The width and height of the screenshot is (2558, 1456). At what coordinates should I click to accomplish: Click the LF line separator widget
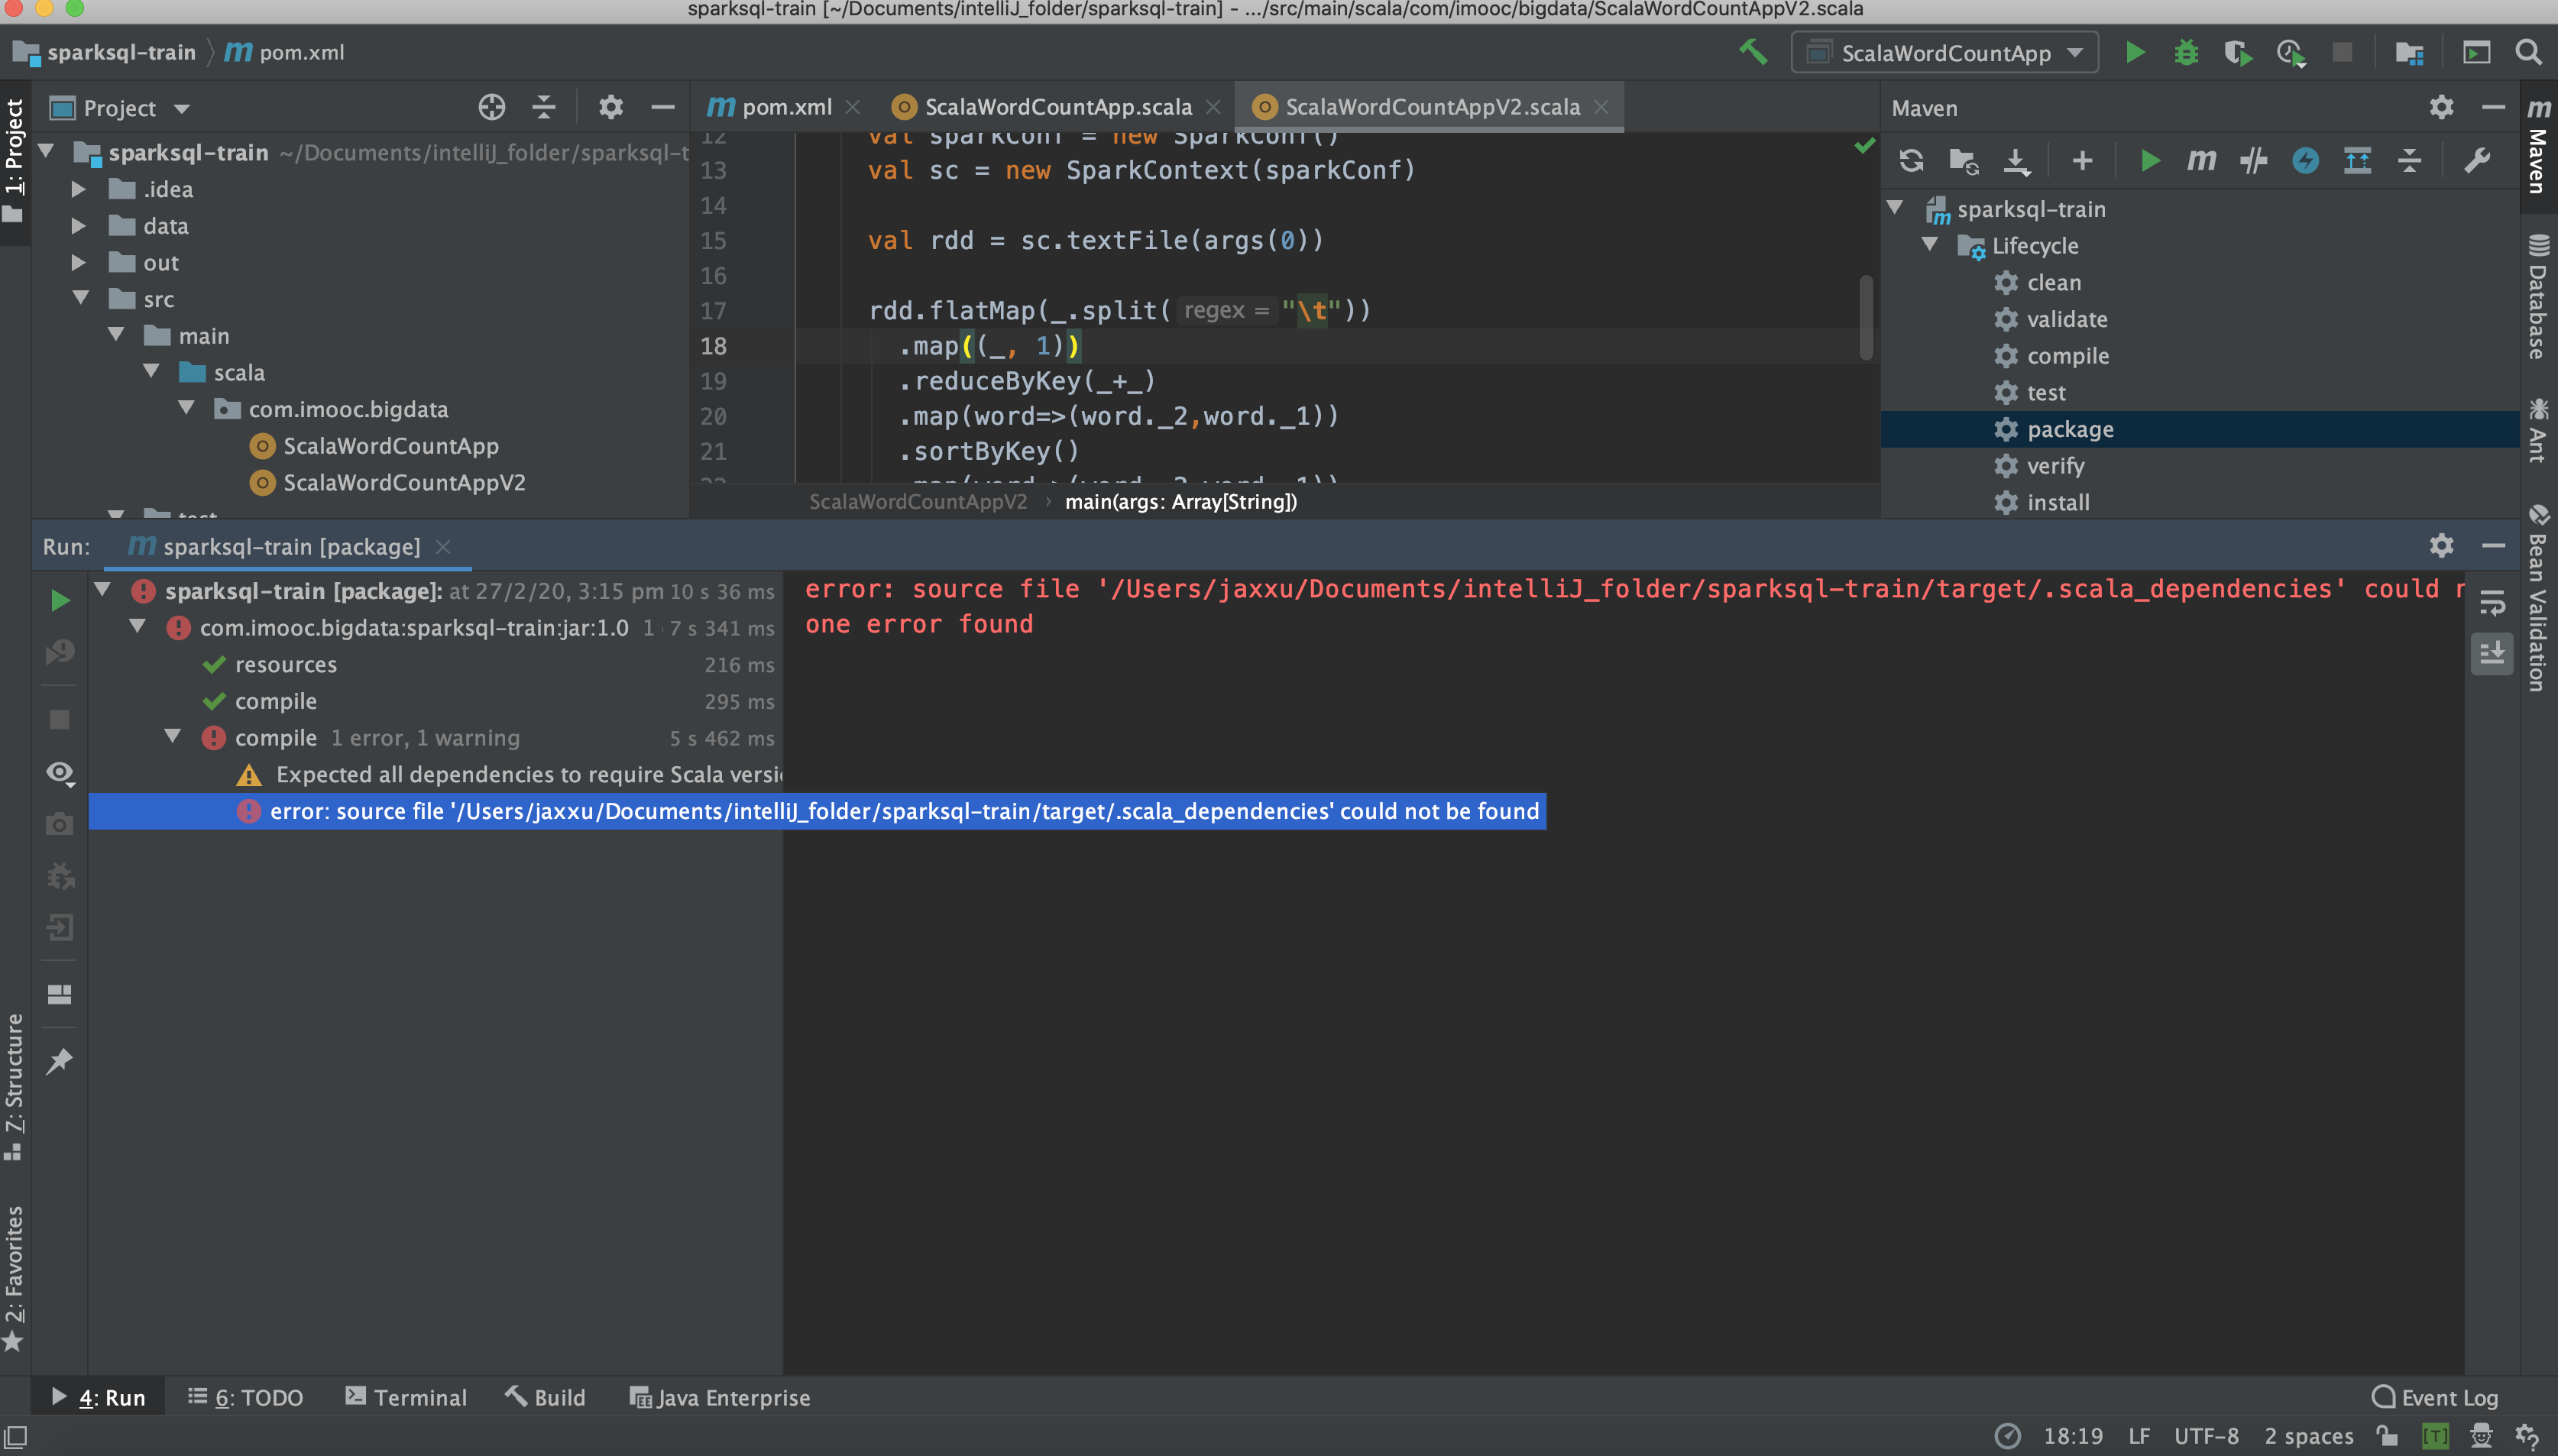[x=2139, y=1436]
